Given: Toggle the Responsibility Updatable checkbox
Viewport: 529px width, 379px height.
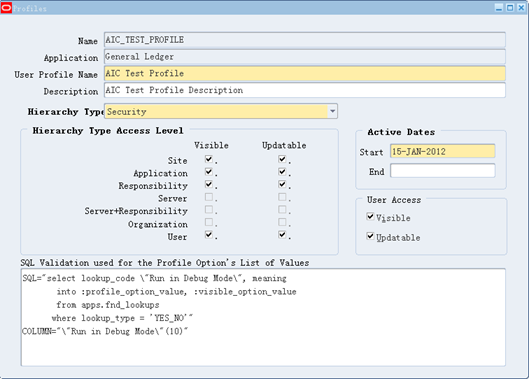Looking at the screenshot, I should point(282,184).
